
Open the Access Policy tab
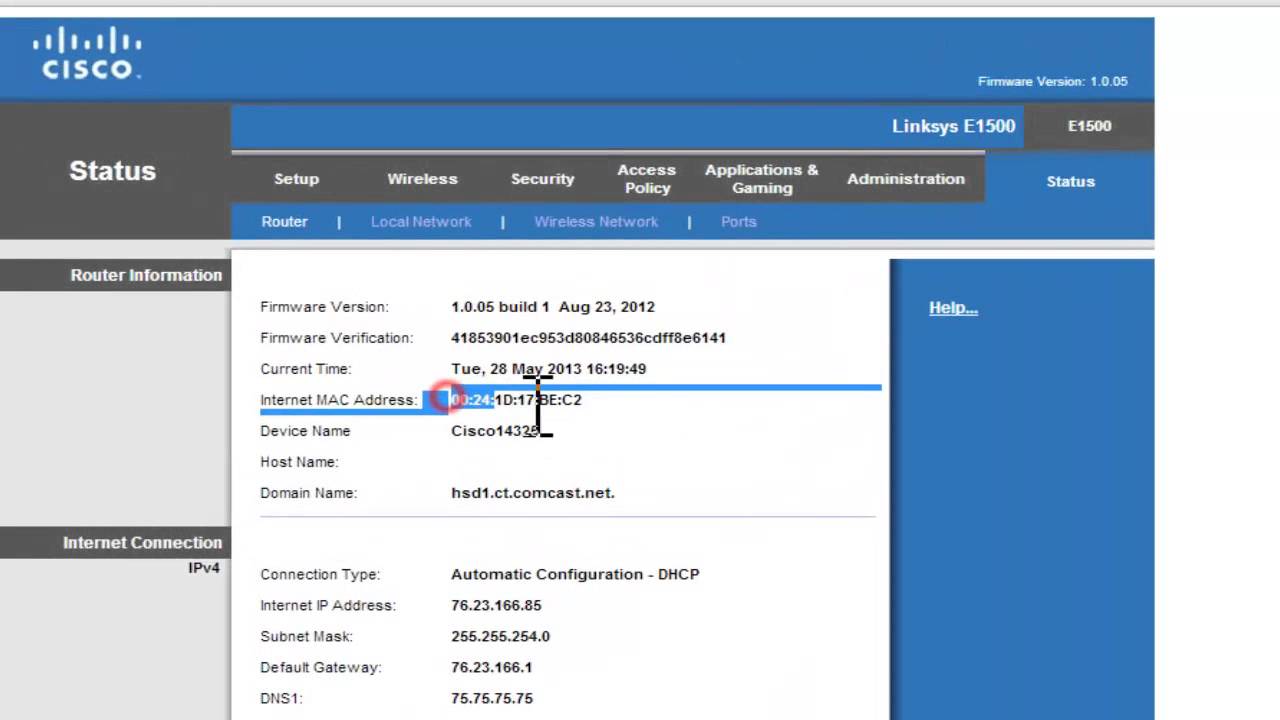pos(646,179)
